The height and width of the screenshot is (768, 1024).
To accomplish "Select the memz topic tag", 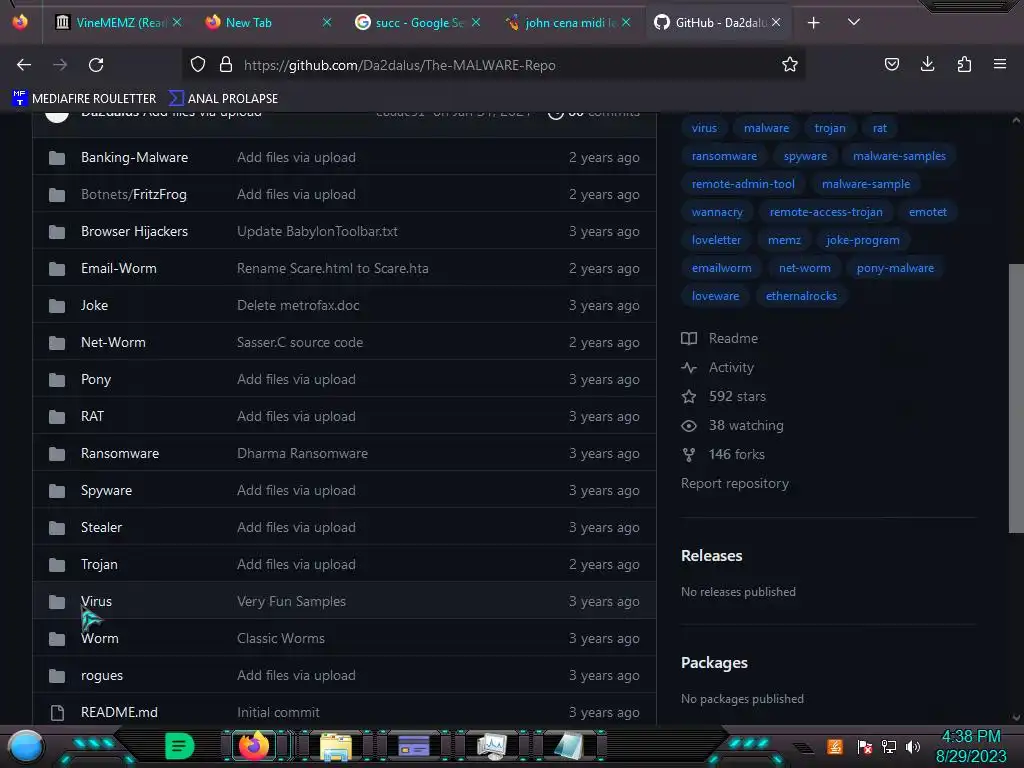I will click(x=784, y=240).
